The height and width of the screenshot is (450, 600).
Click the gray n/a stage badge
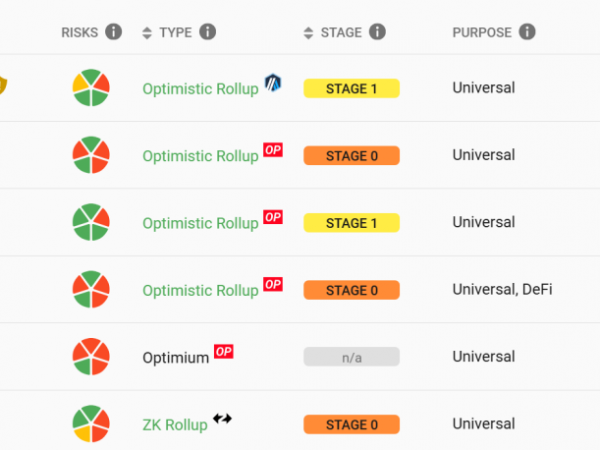352,357
